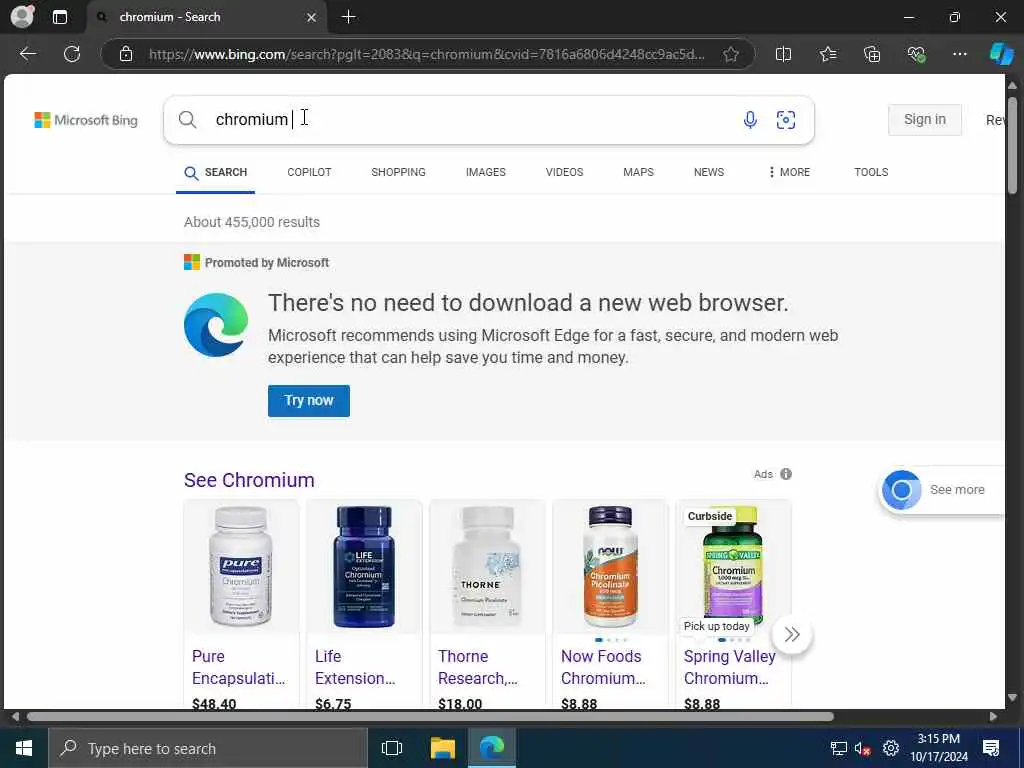Open the Pure Encapsulati... product link
This screenshot has width=1024, height=768.
tap(238, 667)
